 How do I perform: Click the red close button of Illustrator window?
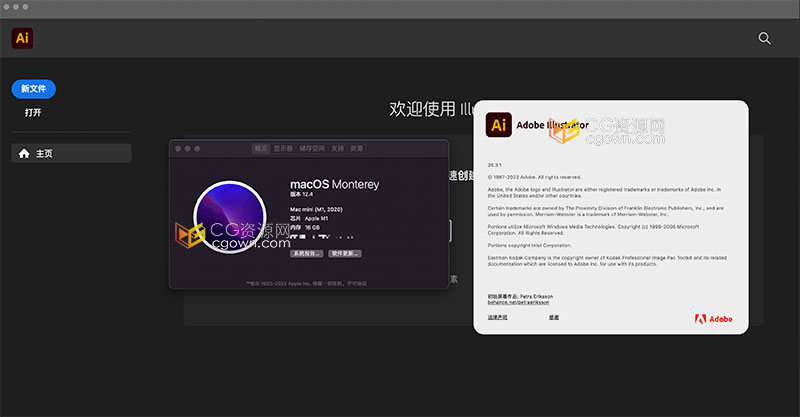coord(6,7)
